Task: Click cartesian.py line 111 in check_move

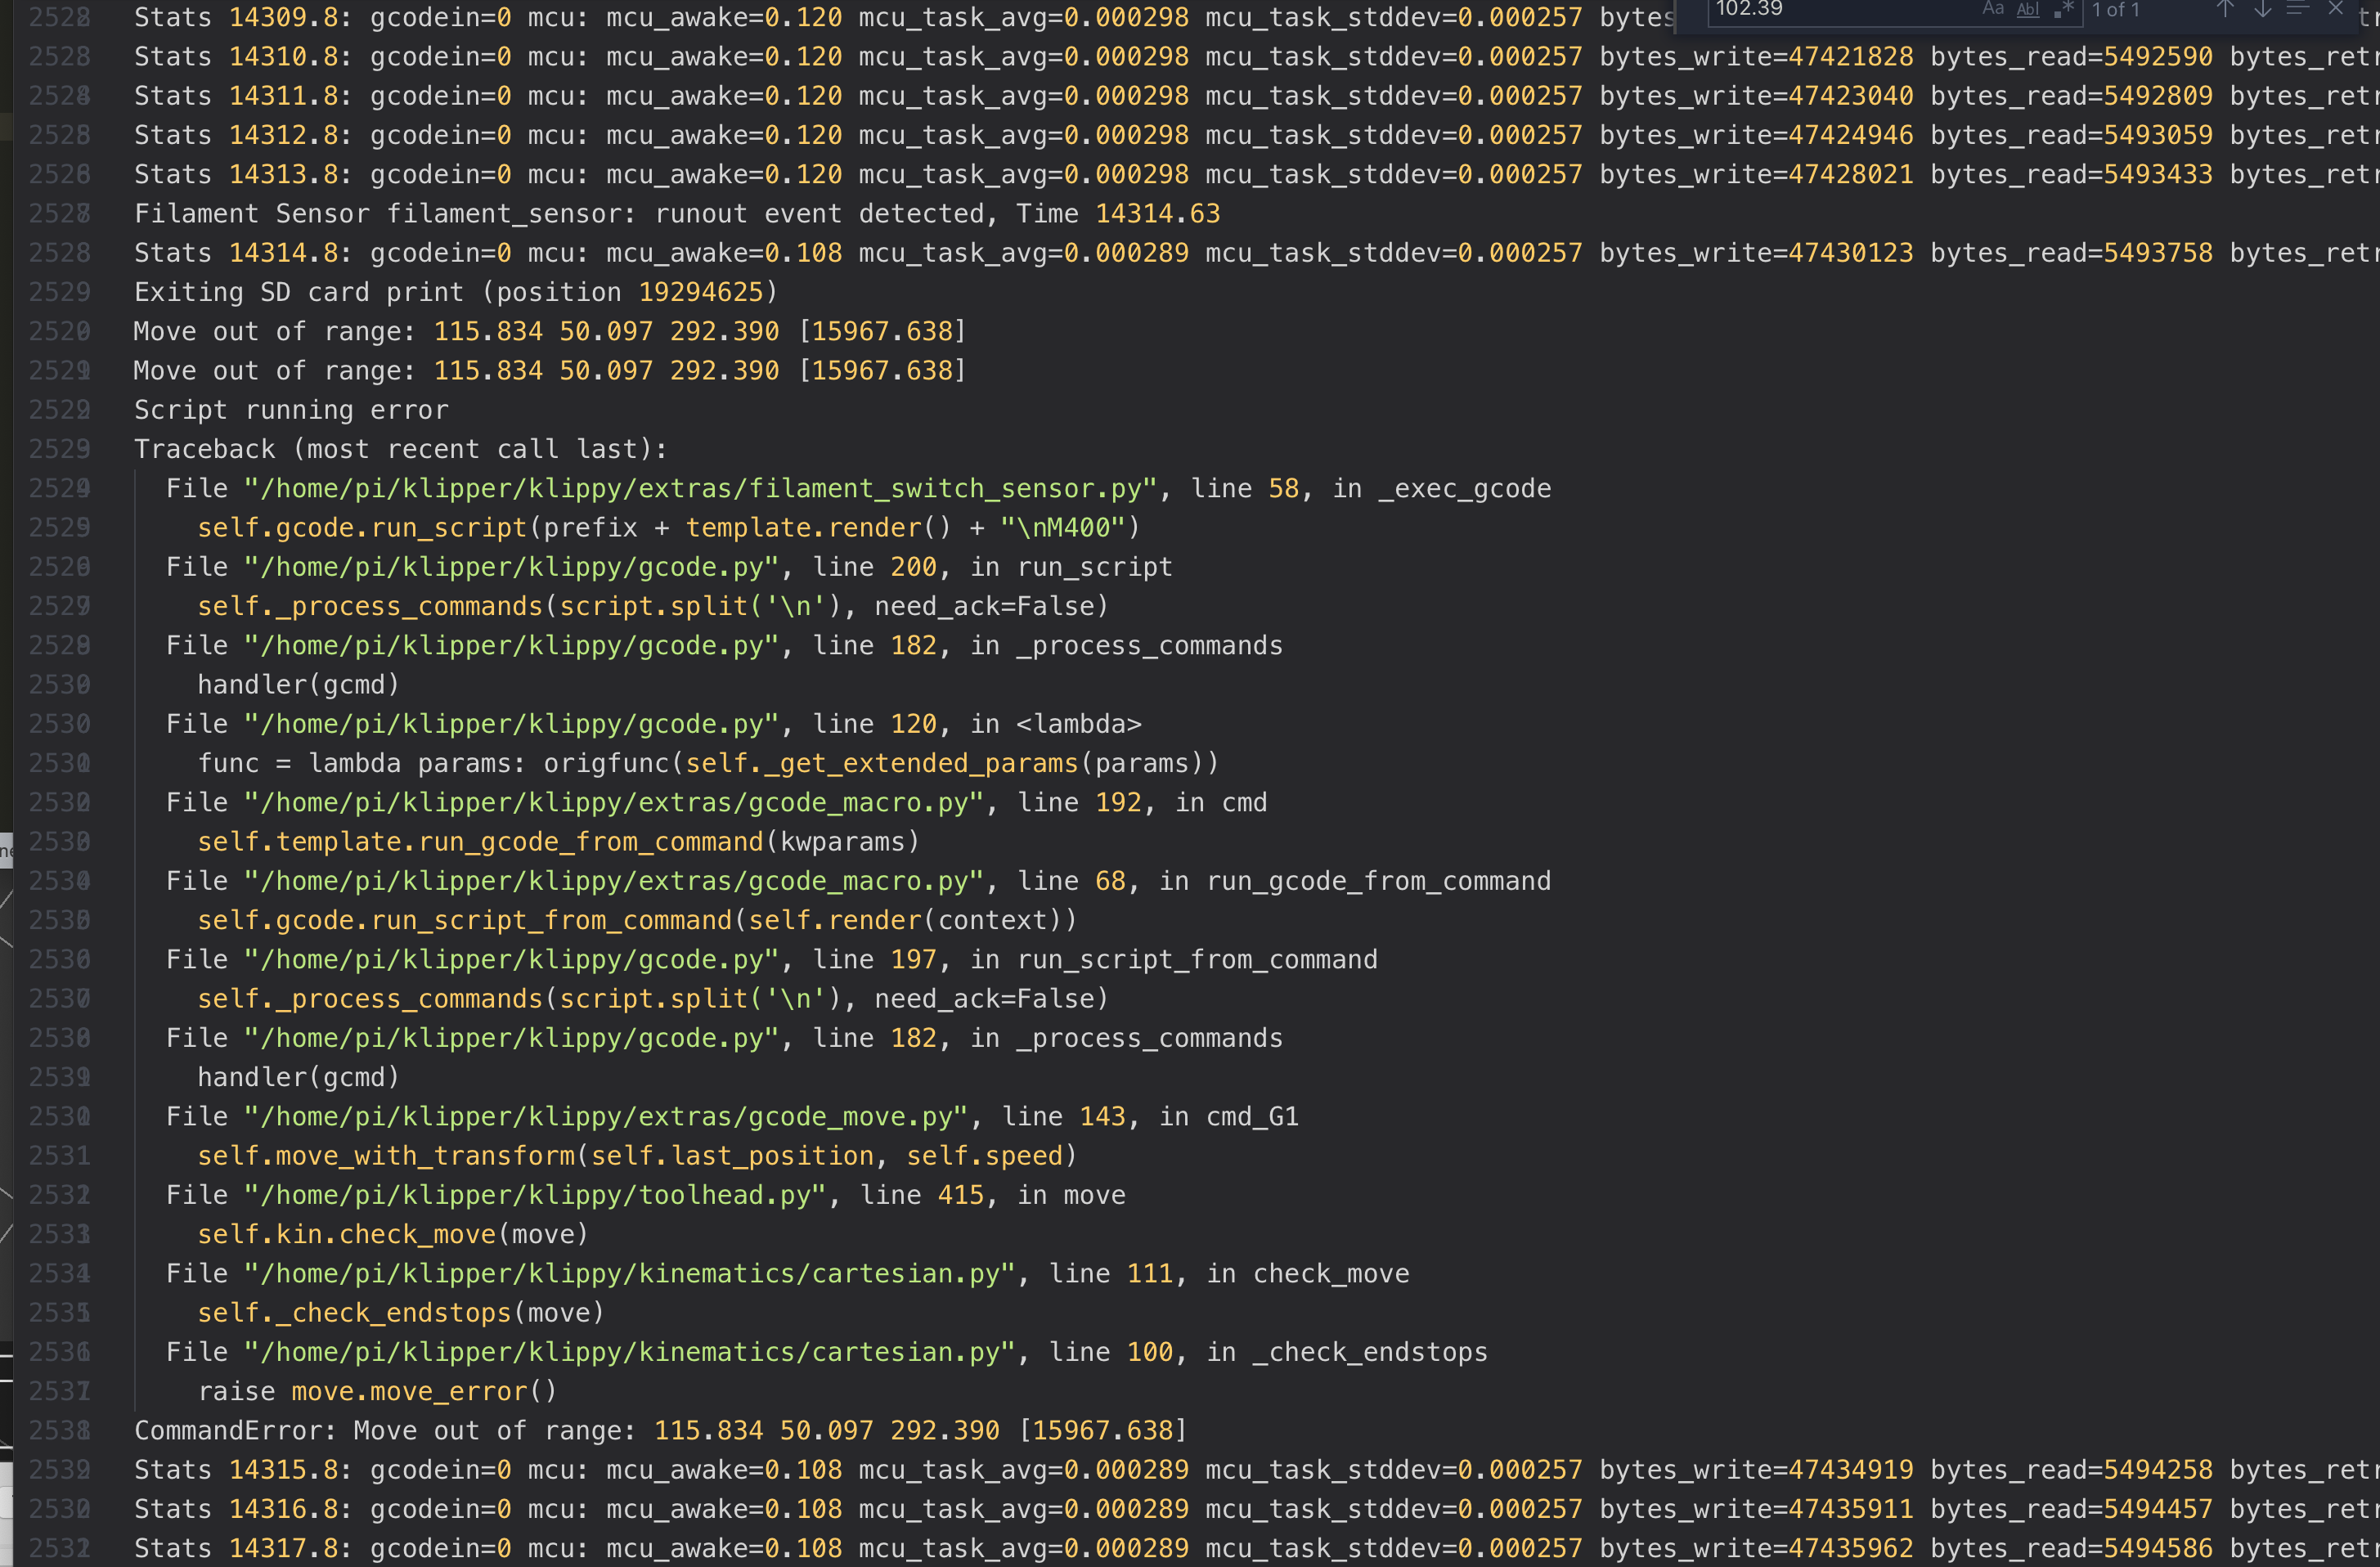Action: (788, 1273)
